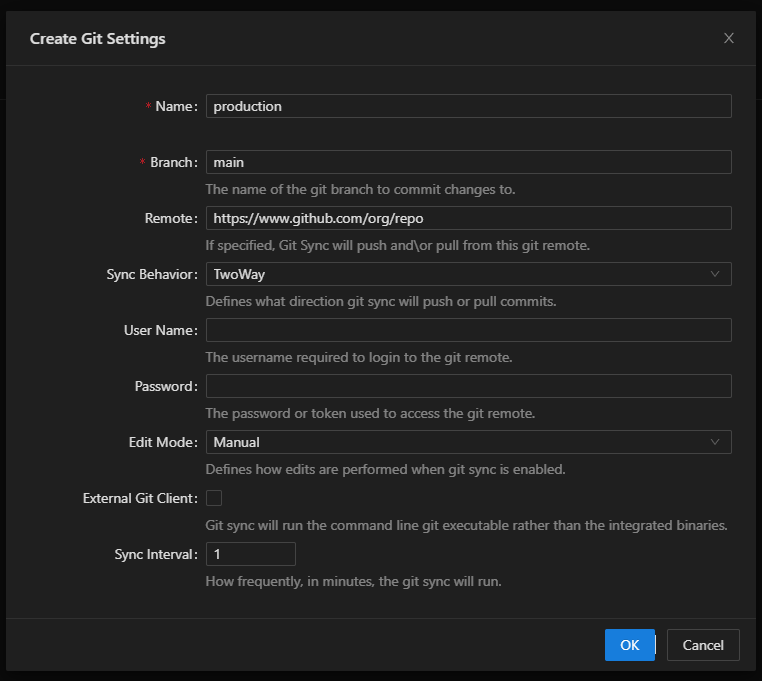The width and height of the screenshot is (762, 681).
Task: Click the Remote field label
Action: click(170, 218)
